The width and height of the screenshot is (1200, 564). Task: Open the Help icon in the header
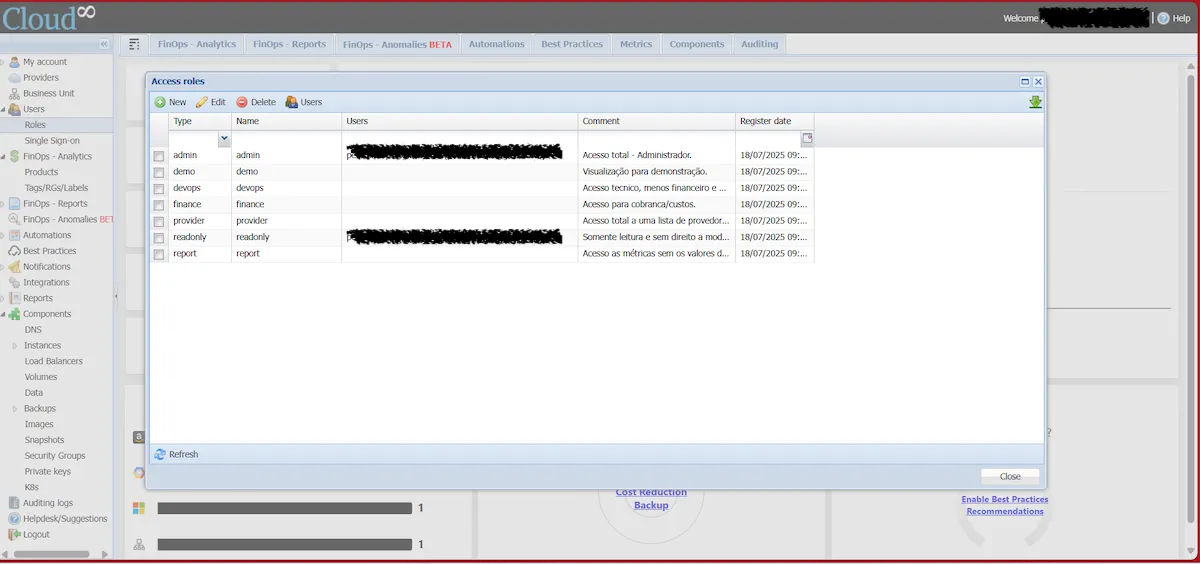click(x=1163, y=18)
